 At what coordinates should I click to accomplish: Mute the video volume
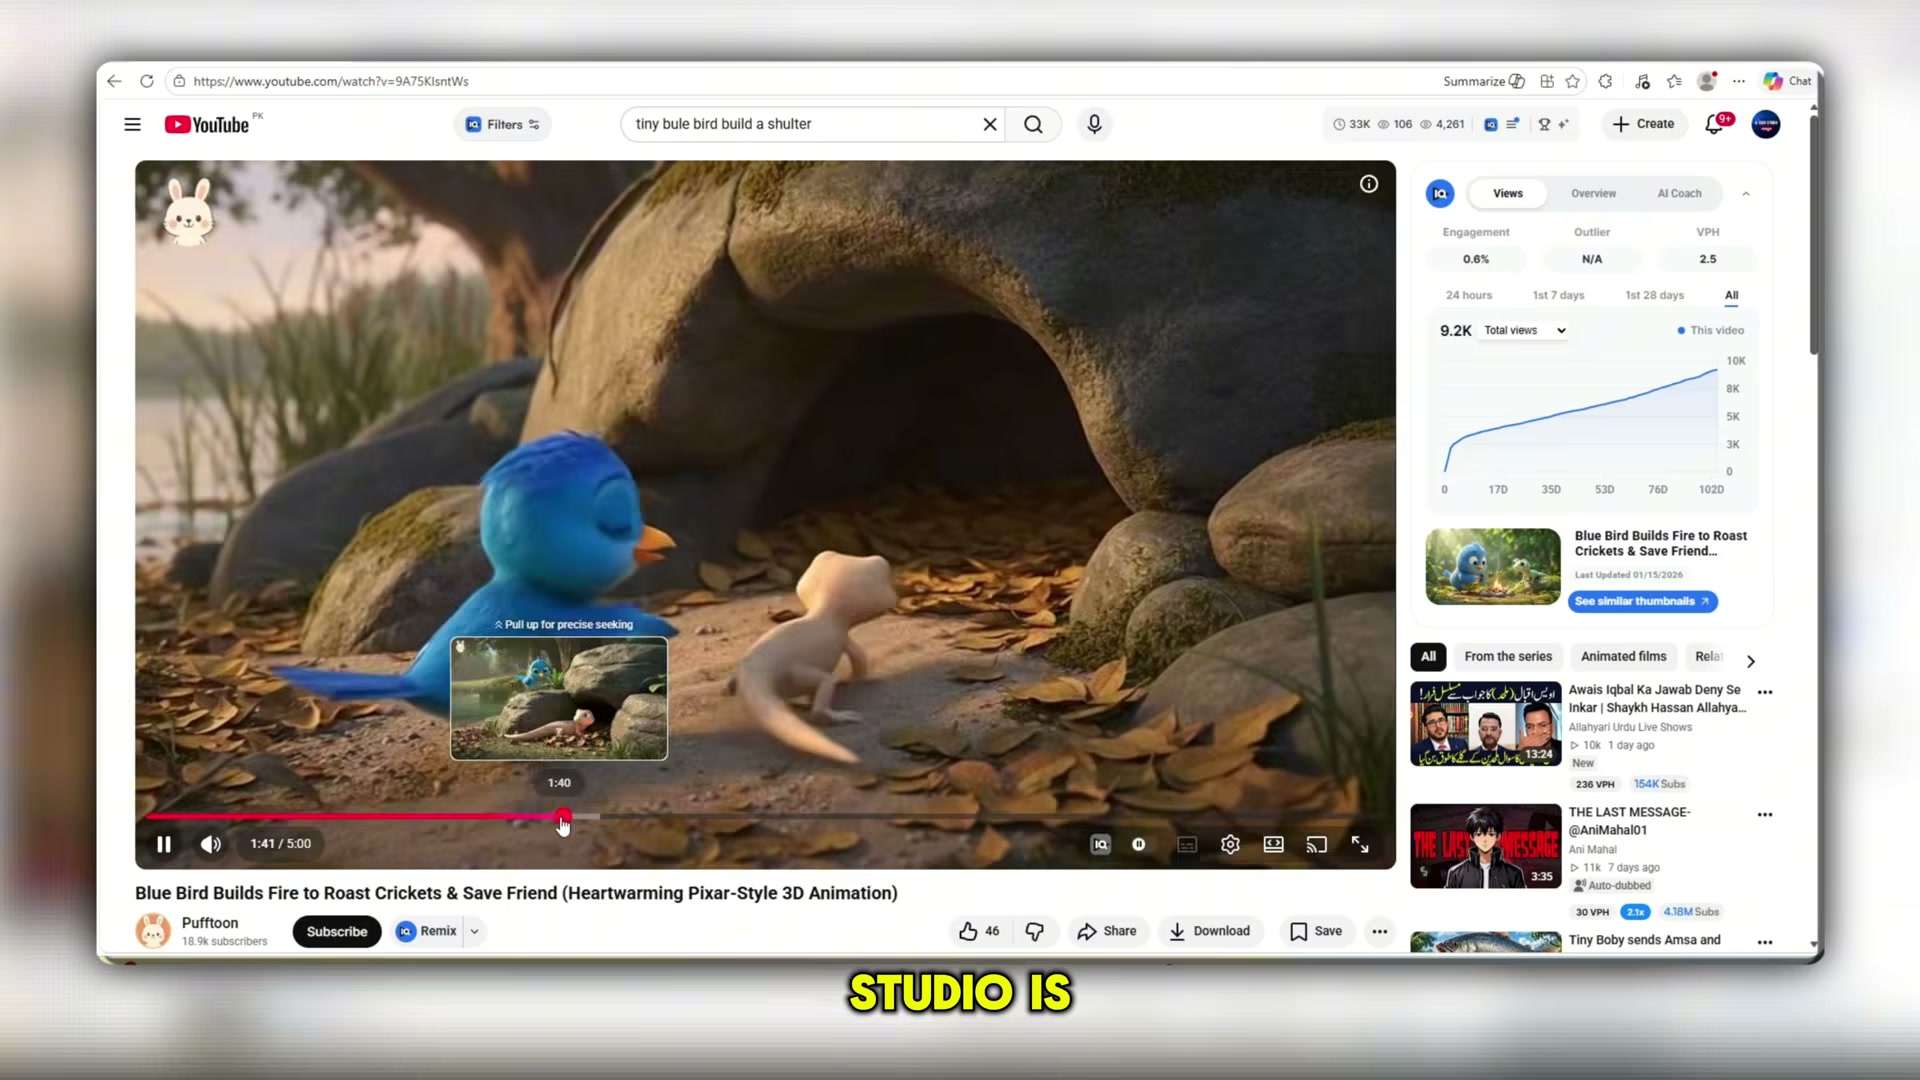[211, 844]
